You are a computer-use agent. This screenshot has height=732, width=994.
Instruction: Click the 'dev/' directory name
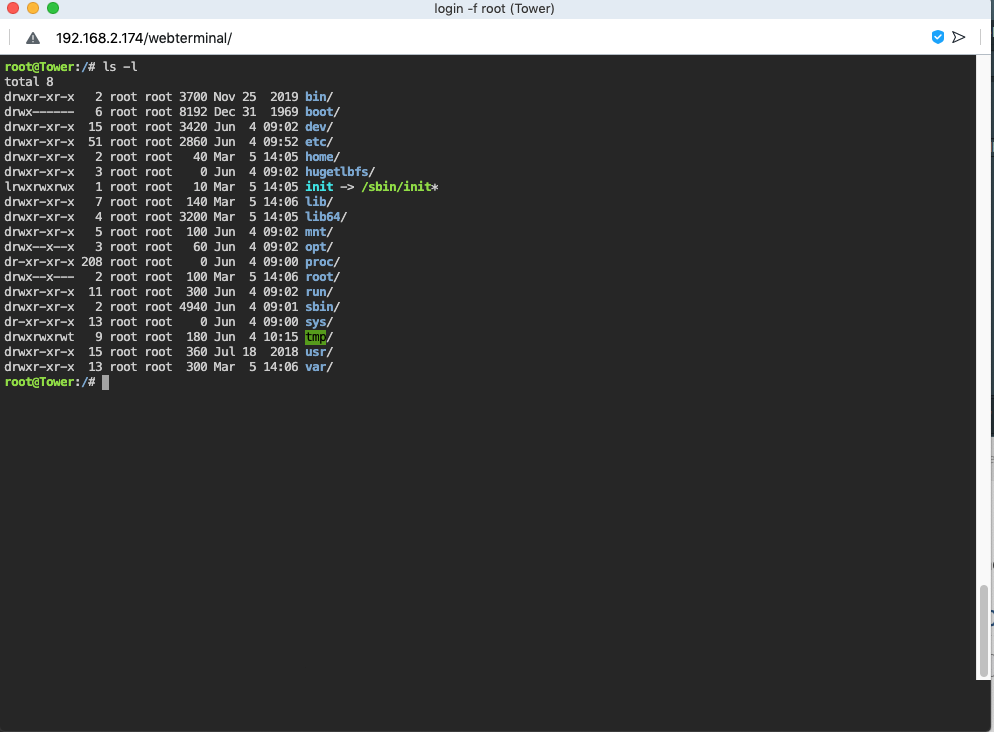coord(319,127)
